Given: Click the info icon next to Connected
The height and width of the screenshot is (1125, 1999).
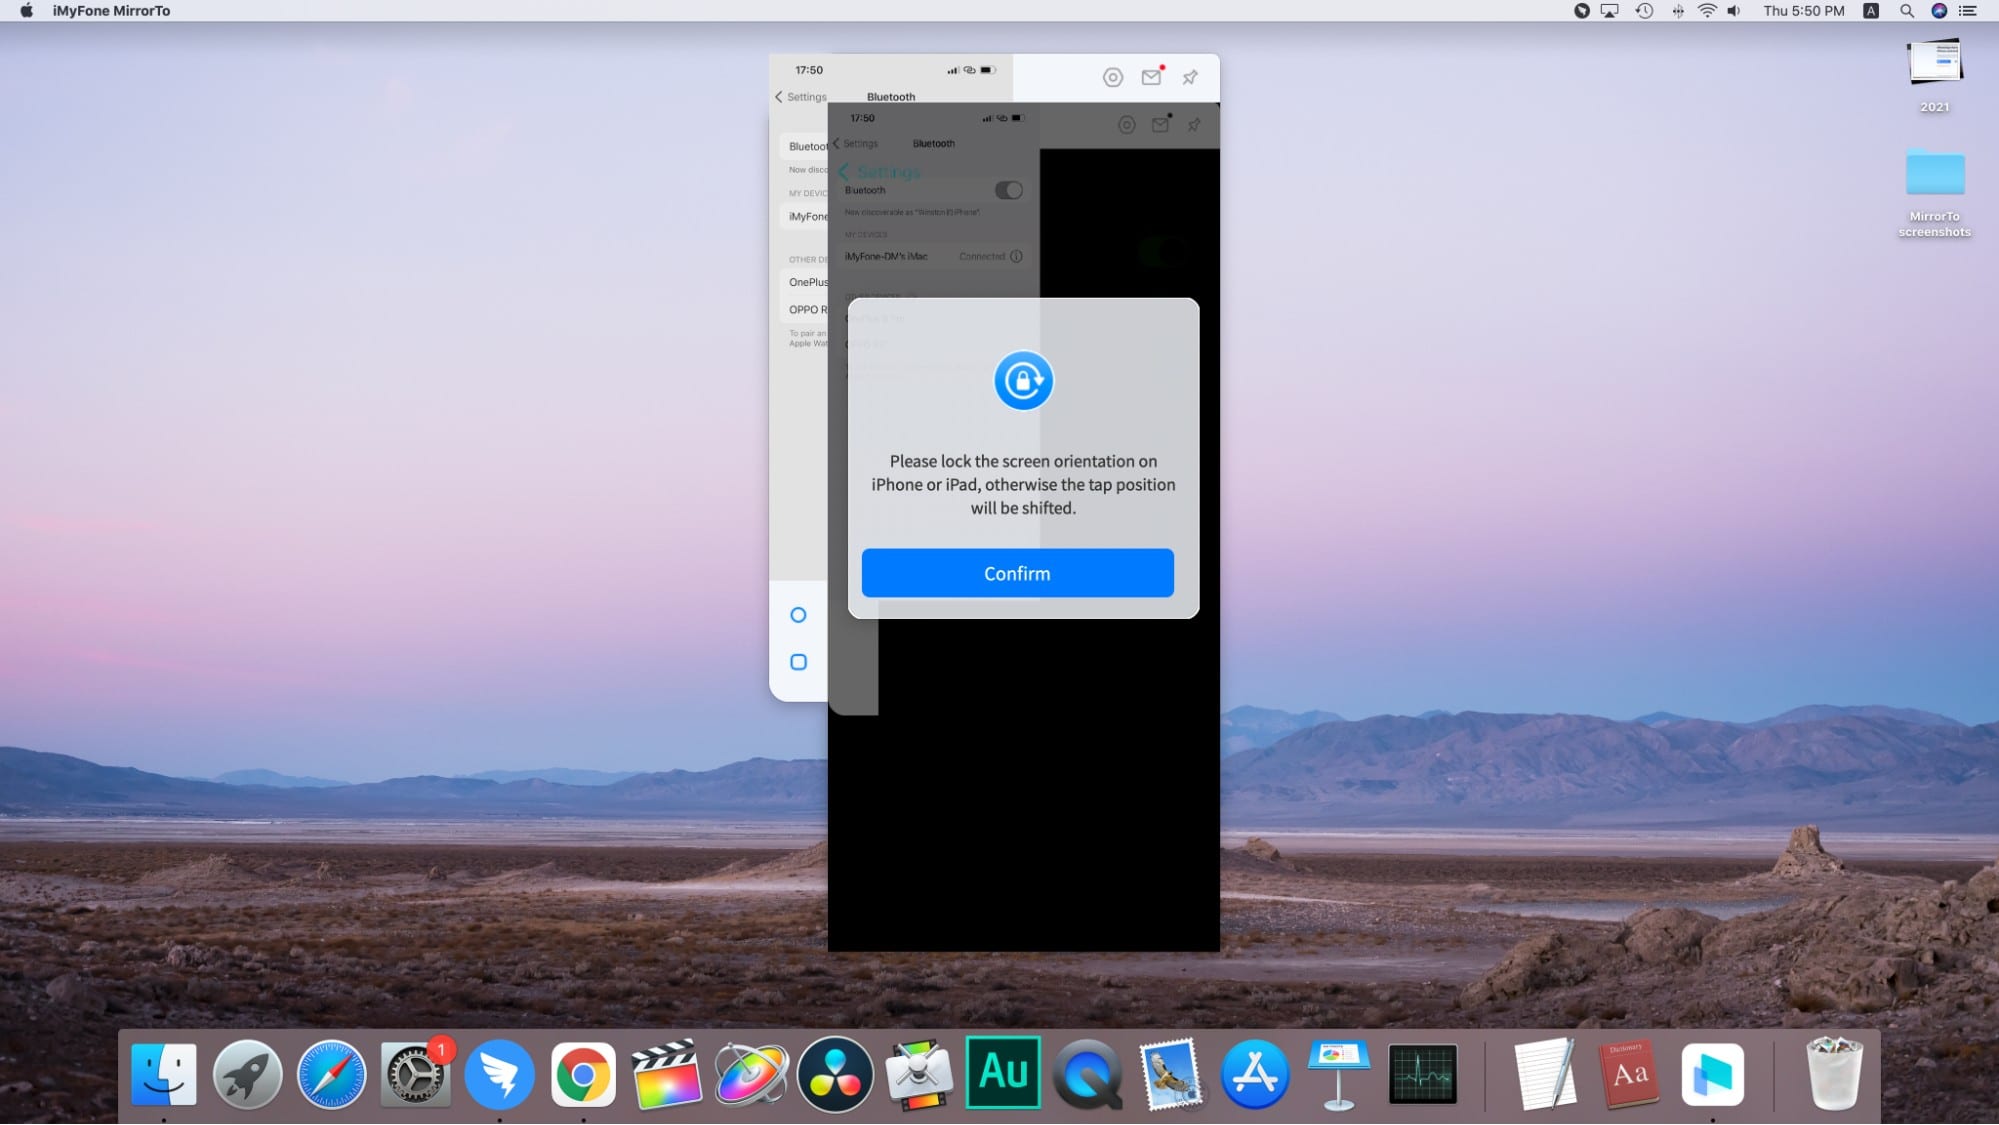Looking at the screenshot, I should point(1016,256).
